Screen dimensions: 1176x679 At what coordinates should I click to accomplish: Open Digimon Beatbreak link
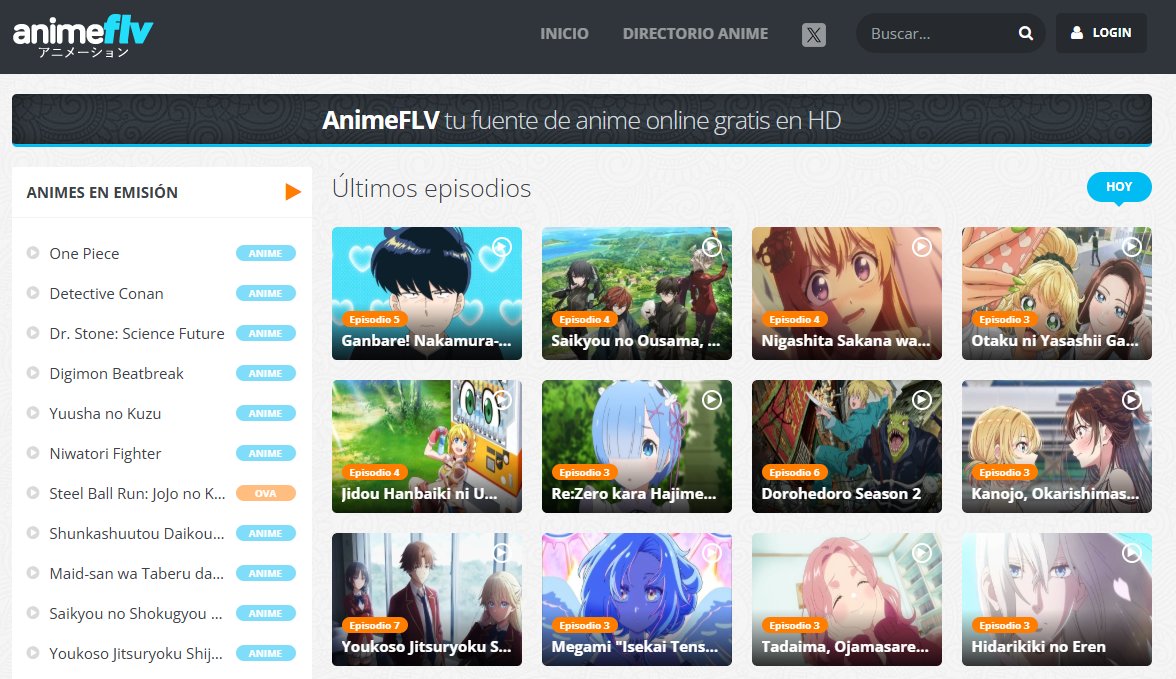(x=116, y=374)
